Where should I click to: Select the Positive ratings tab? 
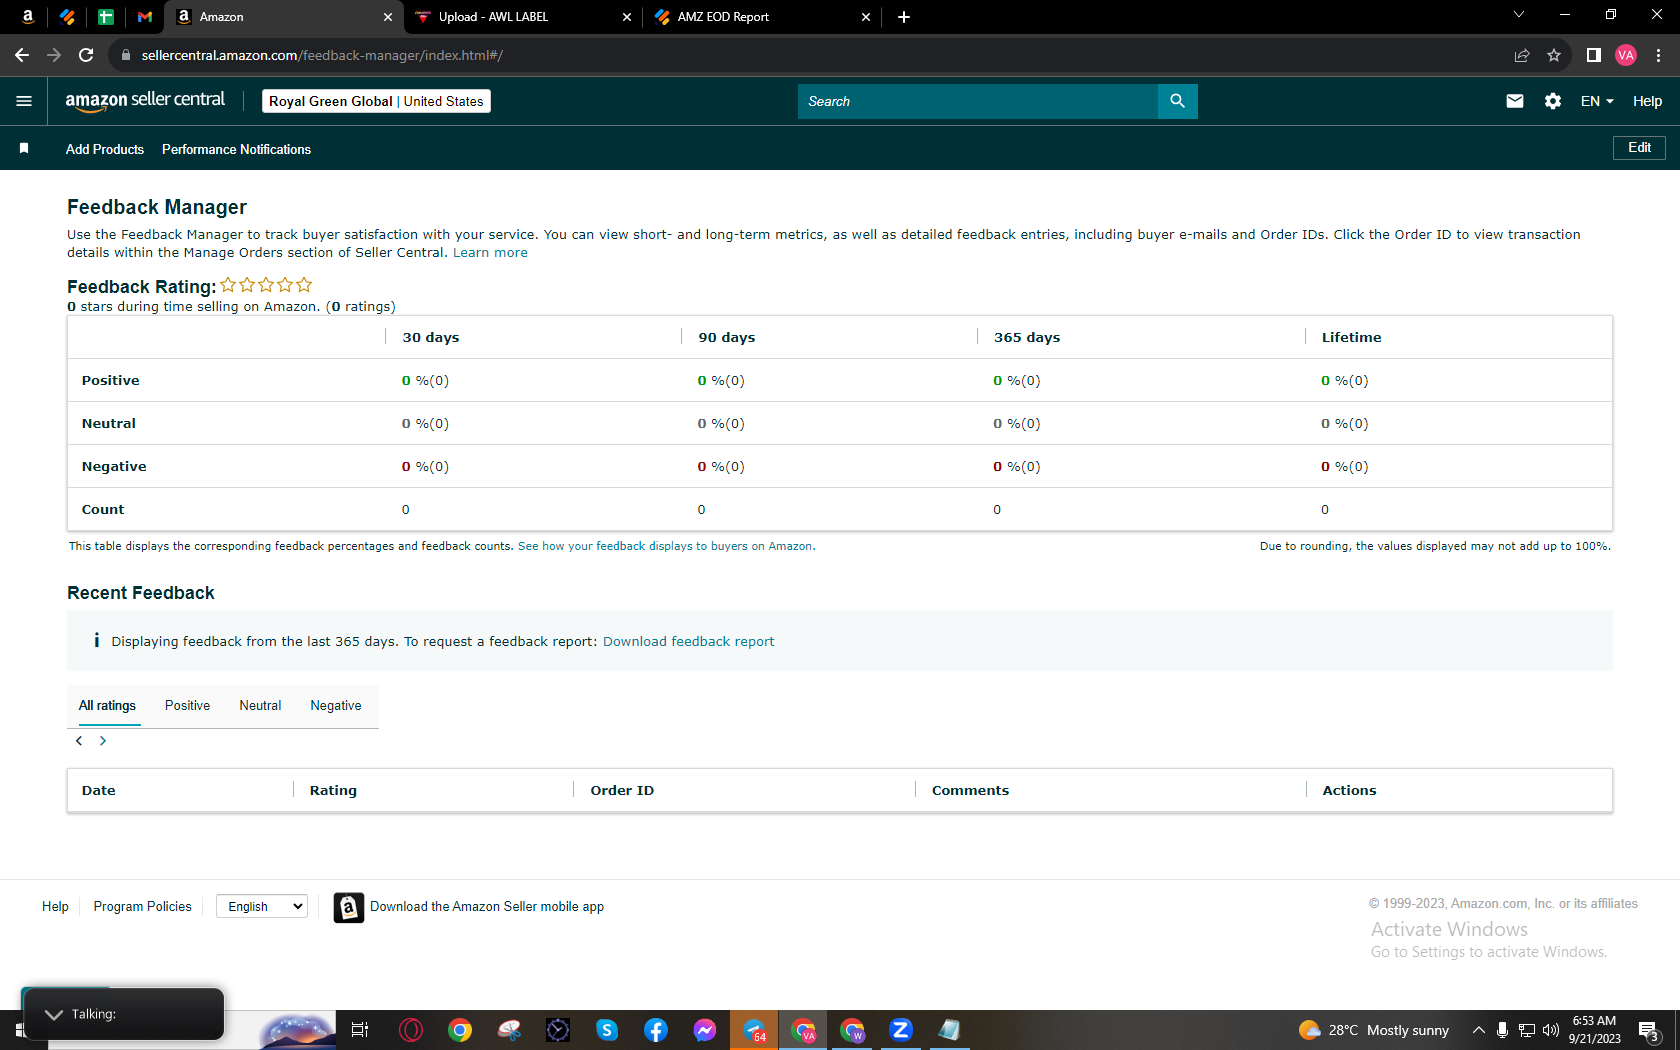click(x=188, y=706)
